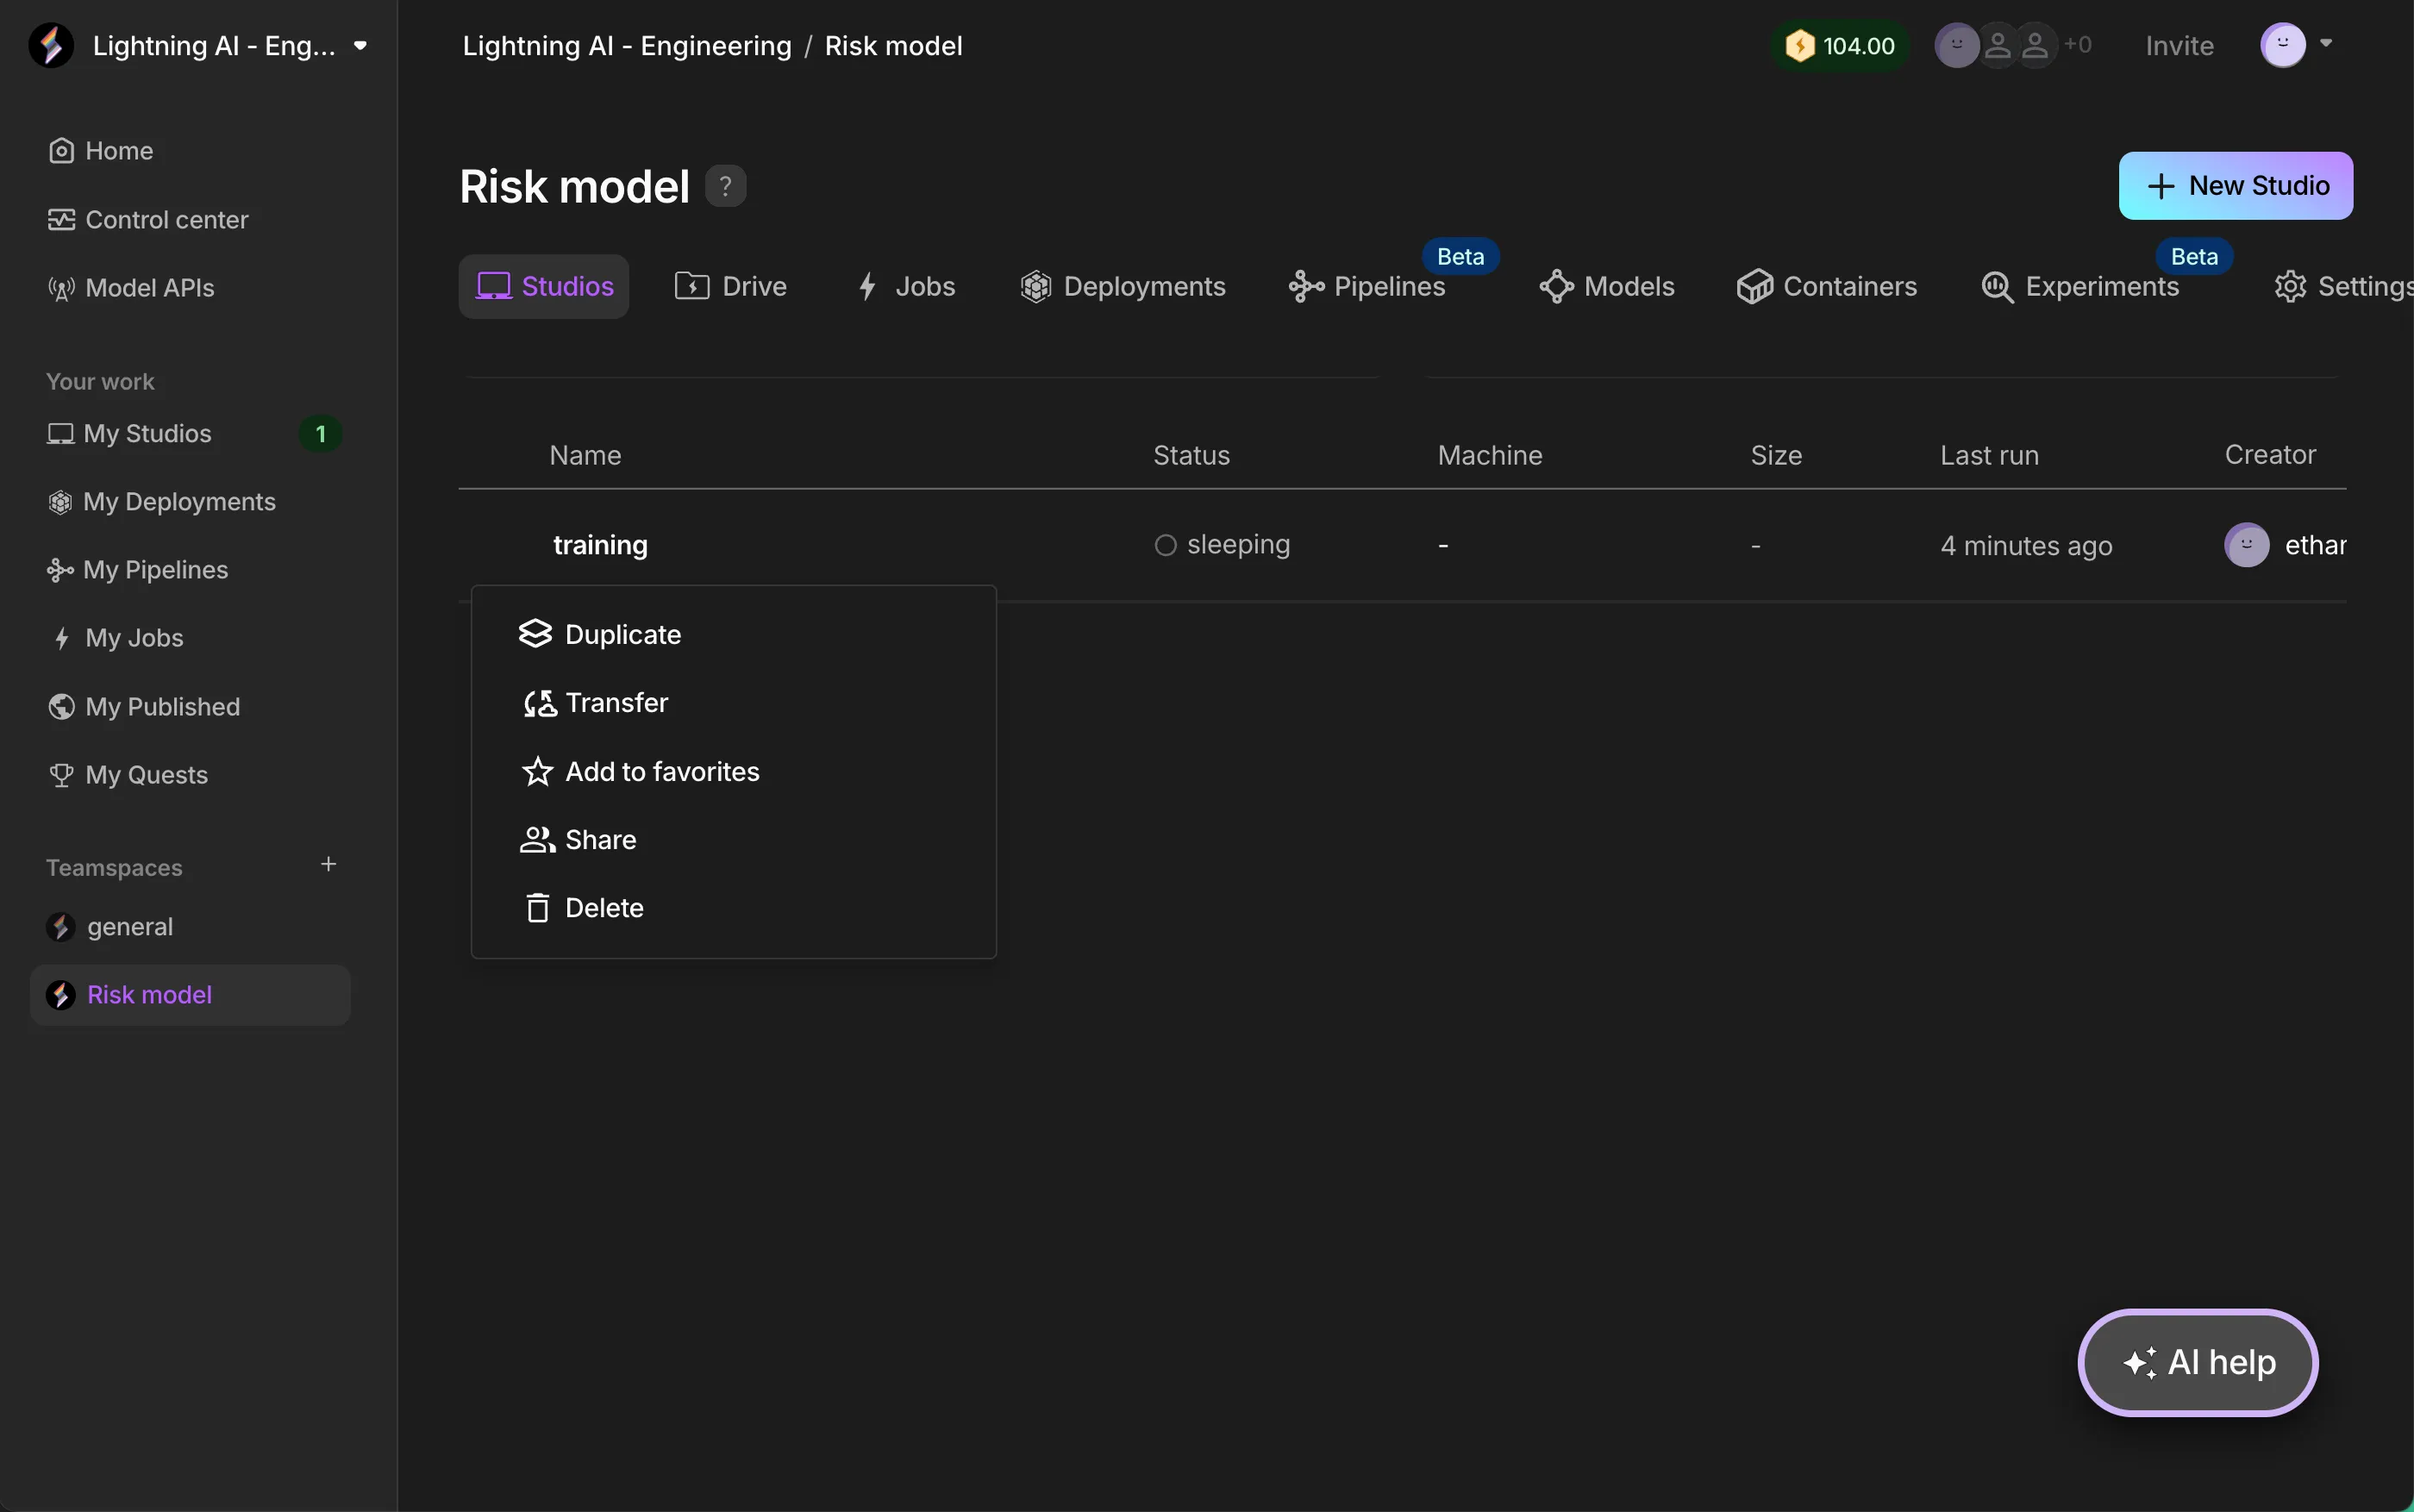2414x1512 pixels.
Task: Open the AI help assistant
Action: 2198,1363
